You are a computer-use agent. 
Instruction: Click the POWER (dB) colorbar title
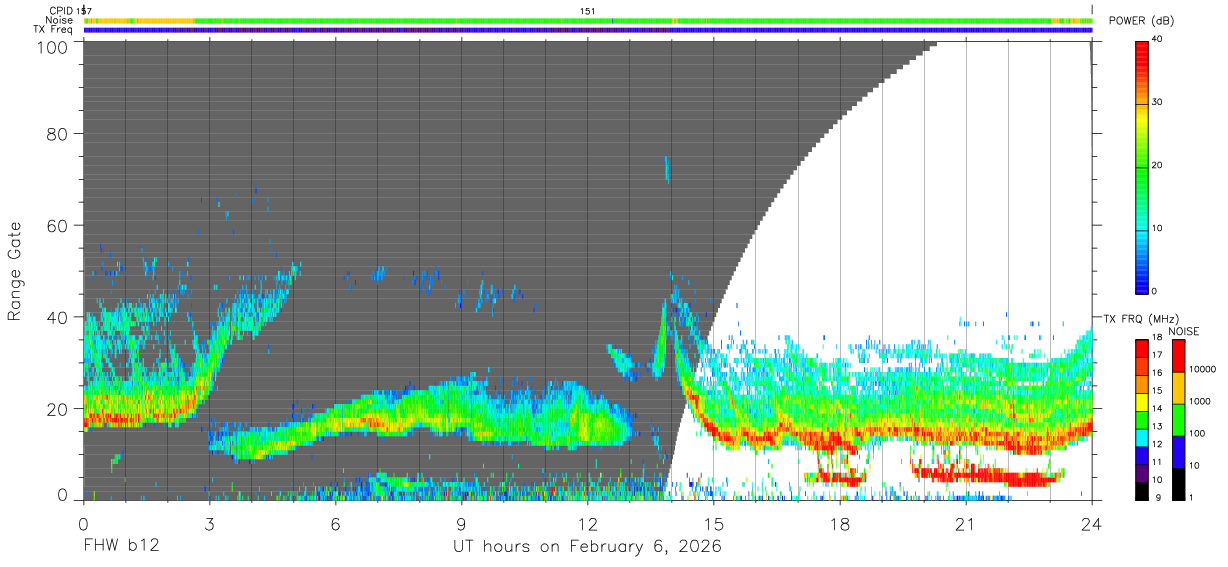[x=1141, y=21]
